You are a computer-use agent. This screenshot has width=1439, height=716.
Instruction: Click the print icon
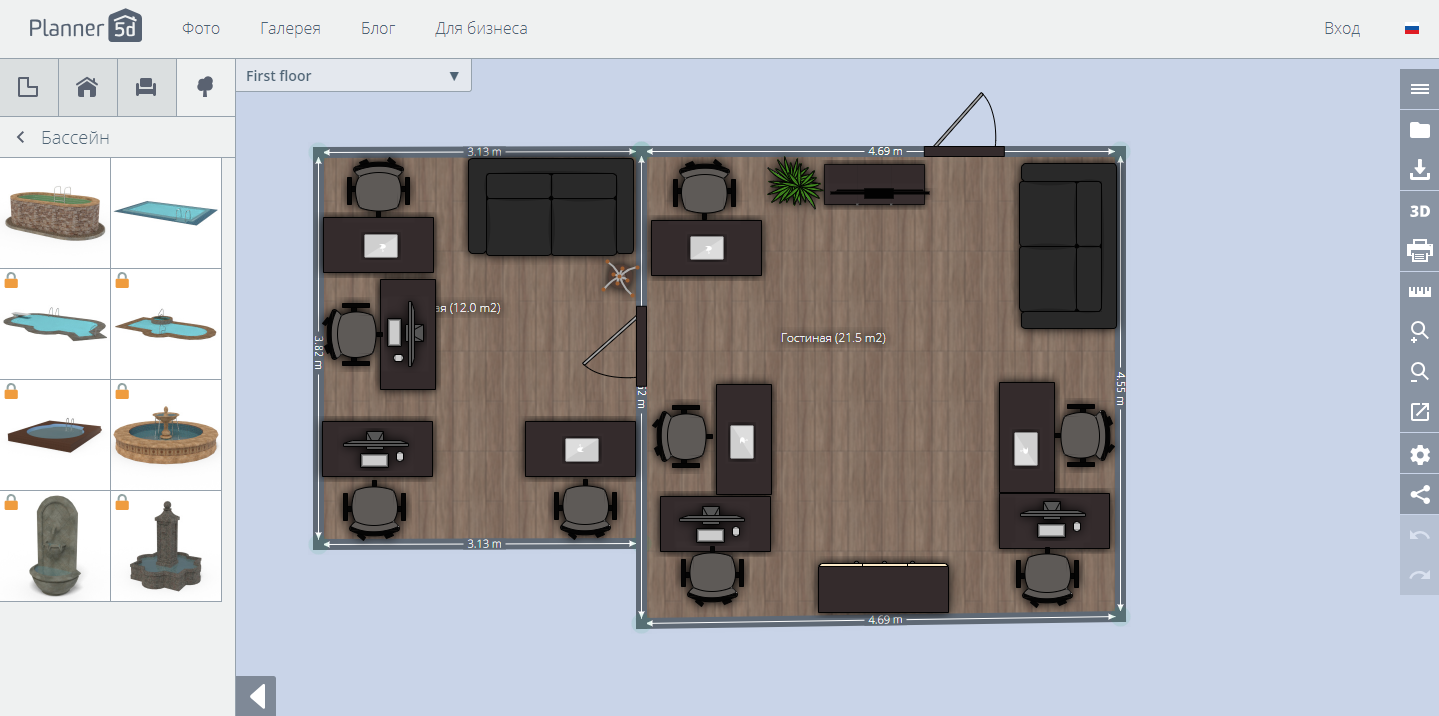coord(1419,251)
